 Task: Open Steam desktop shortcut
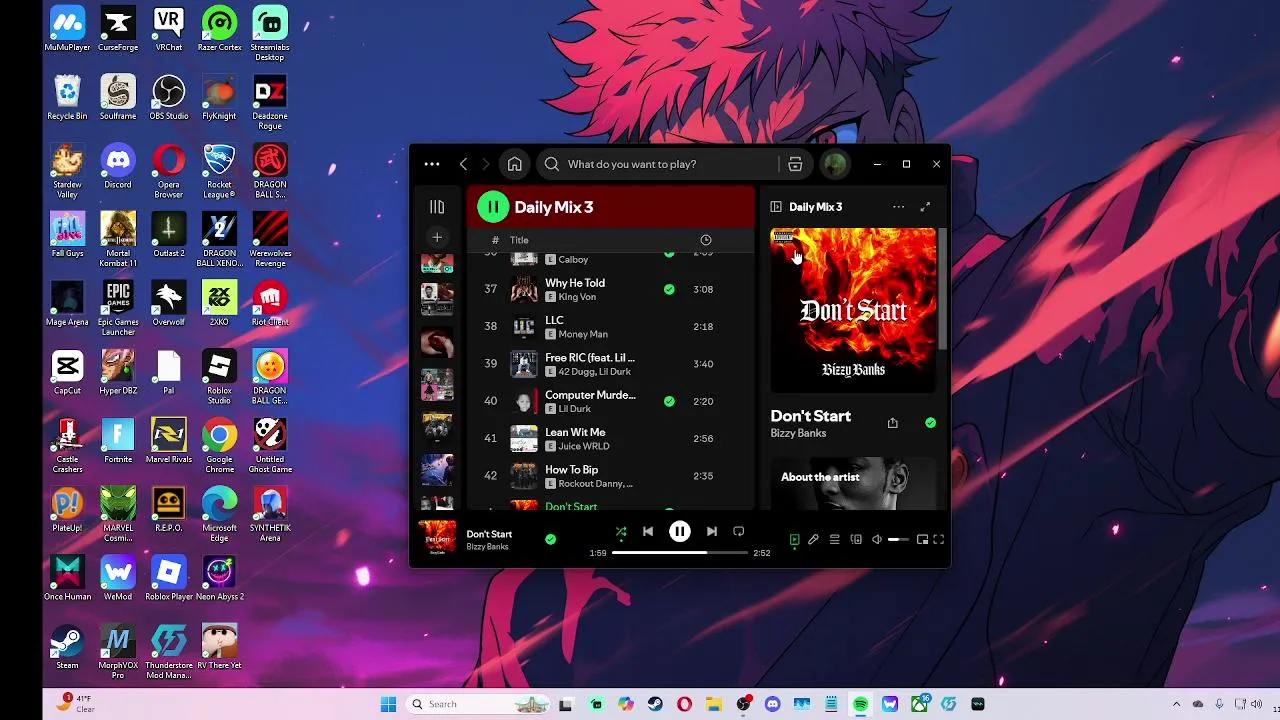67,646
